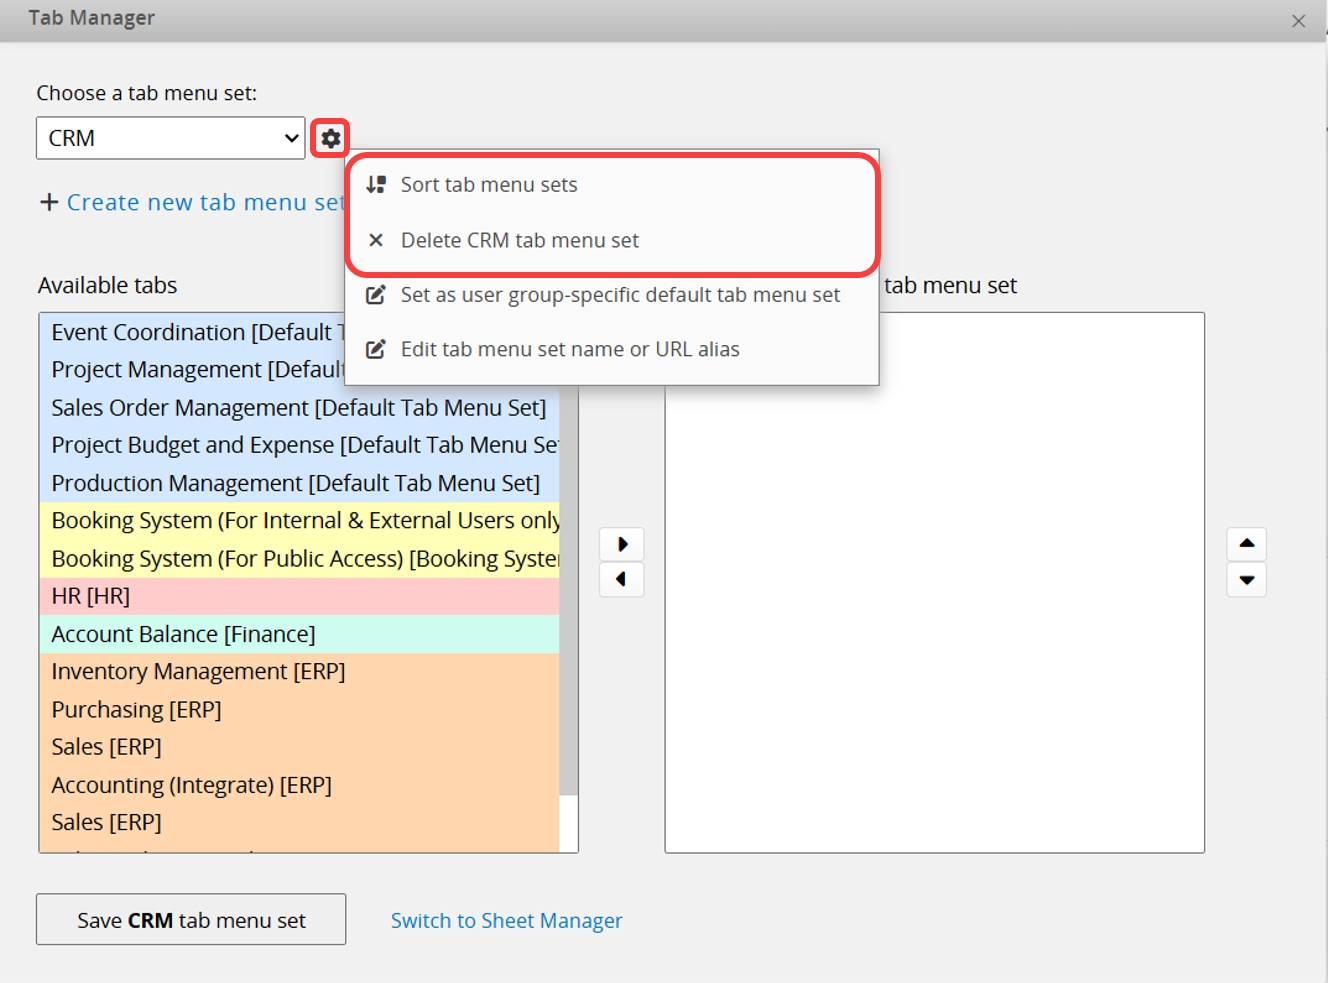Click Switch to Sheet Manager link
The height and width of the screenshot is (983, 1328).
pos(506,921)
